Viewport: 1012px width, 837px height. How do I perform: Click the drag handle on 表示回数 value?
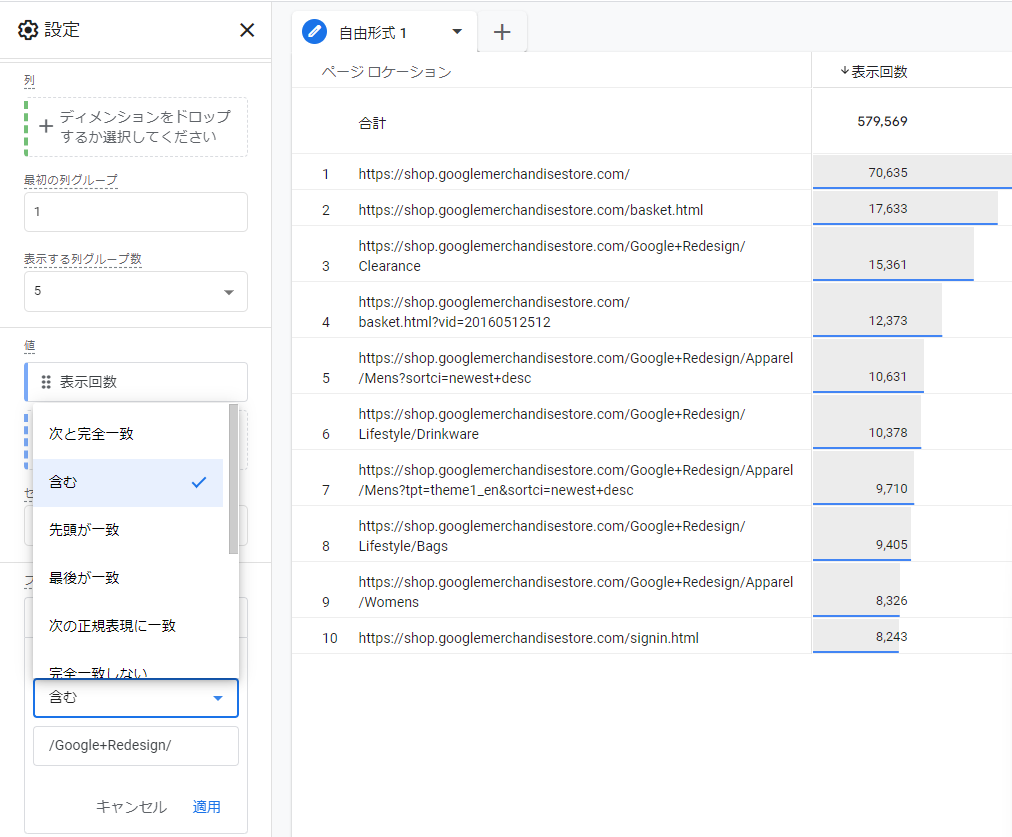tap(46, 382)
